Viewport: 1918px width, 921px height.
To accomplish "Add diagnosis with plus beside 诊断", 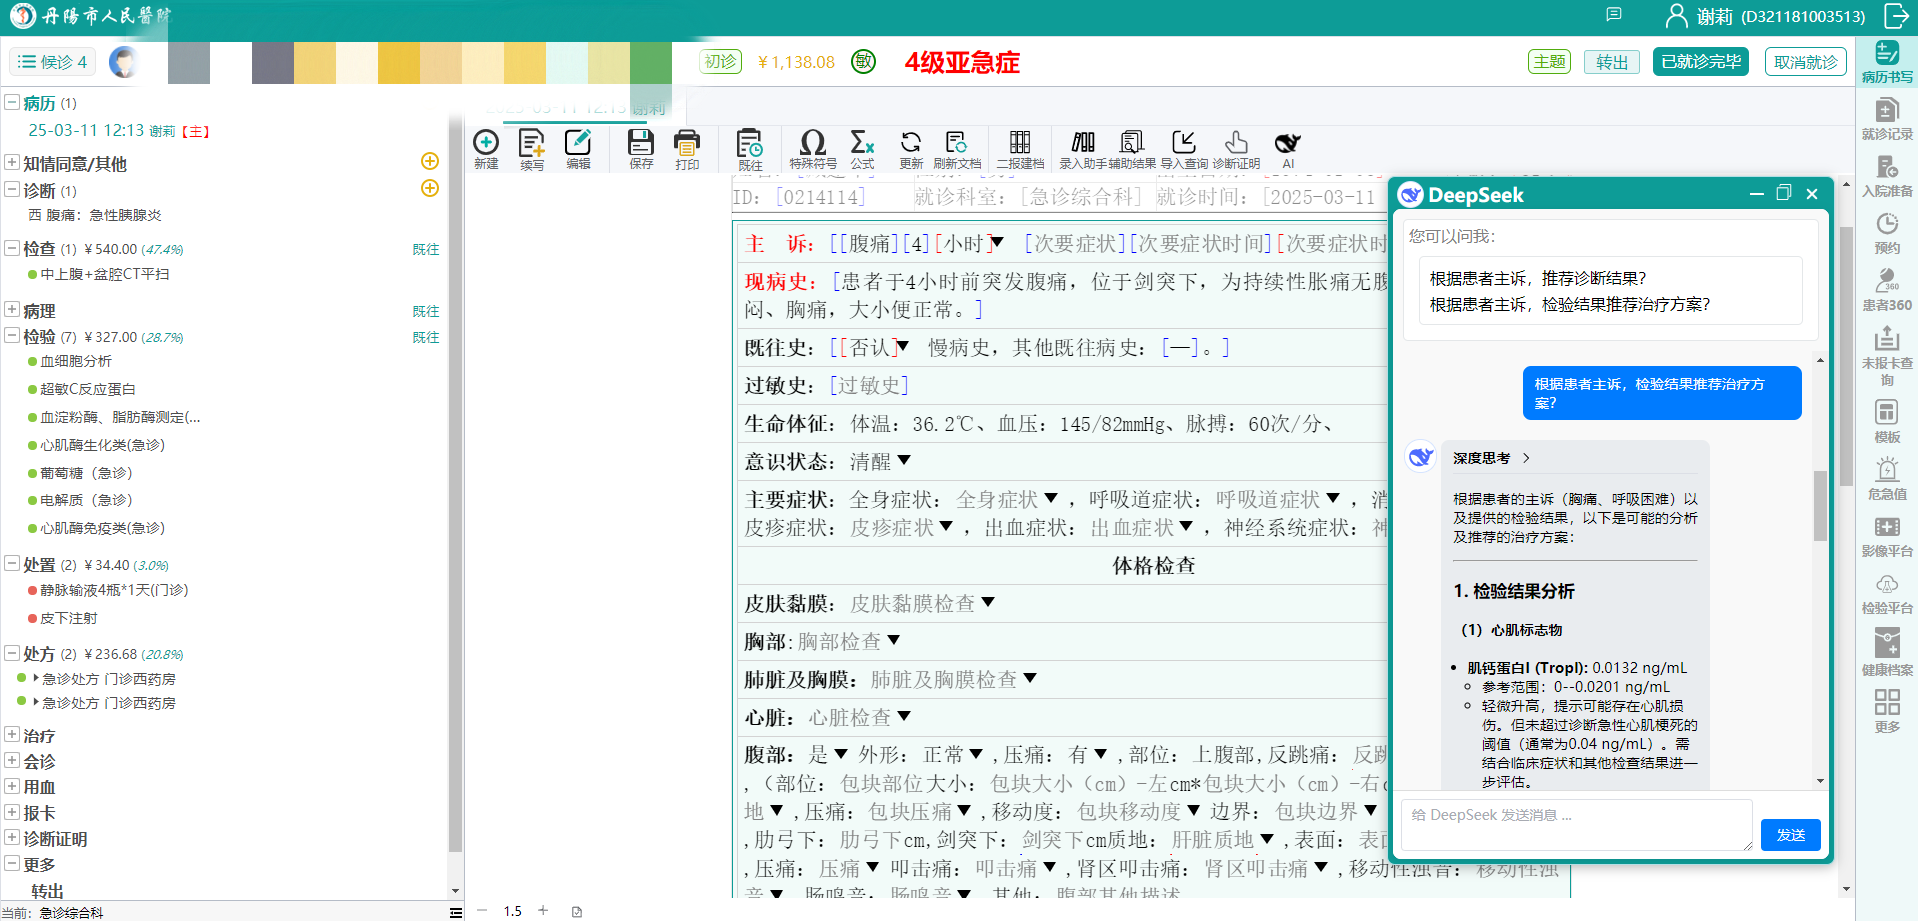I will tap(430, 188).
